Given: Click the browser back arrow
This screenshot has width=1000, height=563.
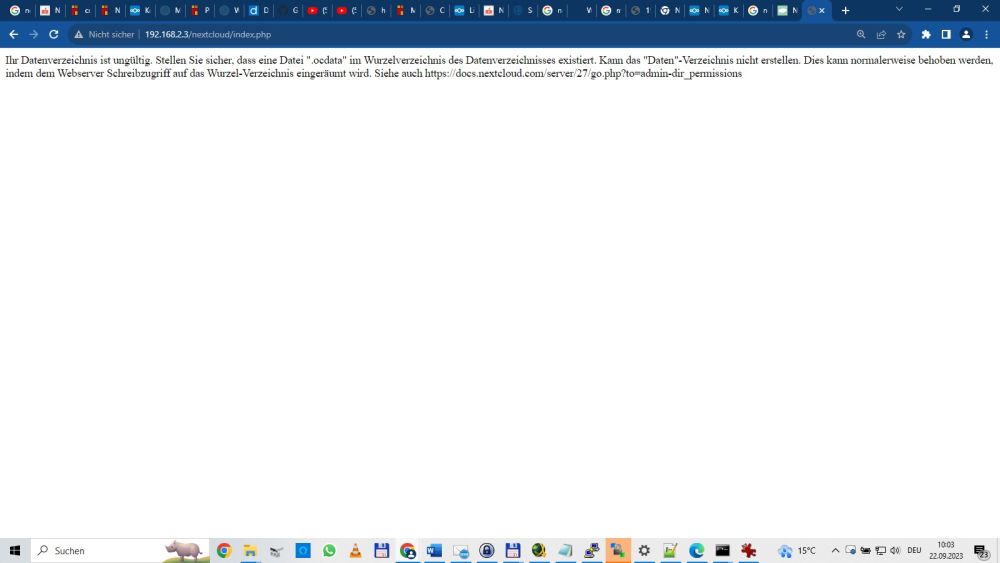Looking at the screenshot, I should (13, 34).
